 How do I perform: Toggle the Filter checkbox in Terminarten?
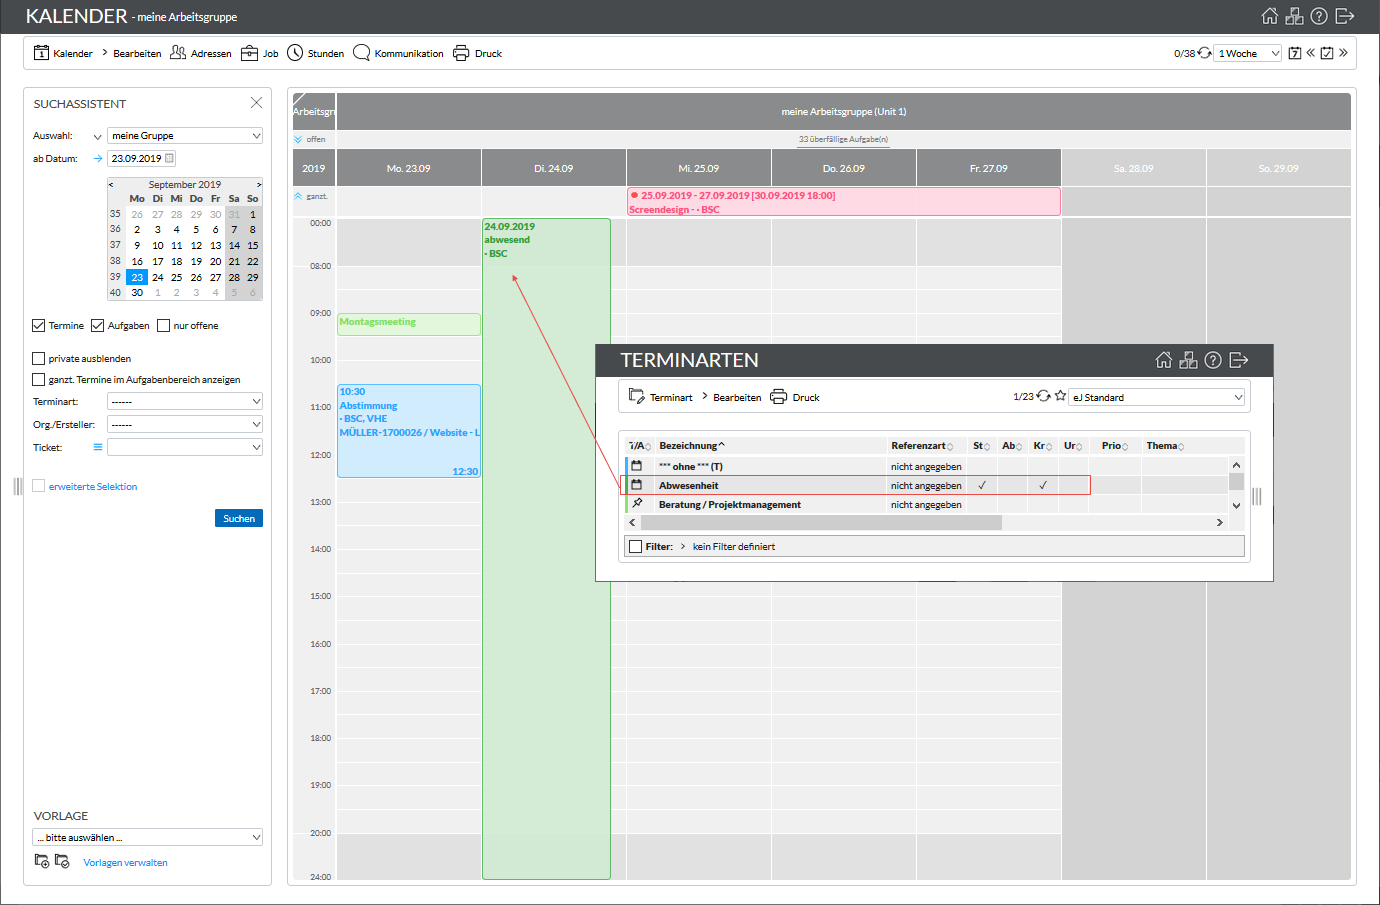(635, 546)
